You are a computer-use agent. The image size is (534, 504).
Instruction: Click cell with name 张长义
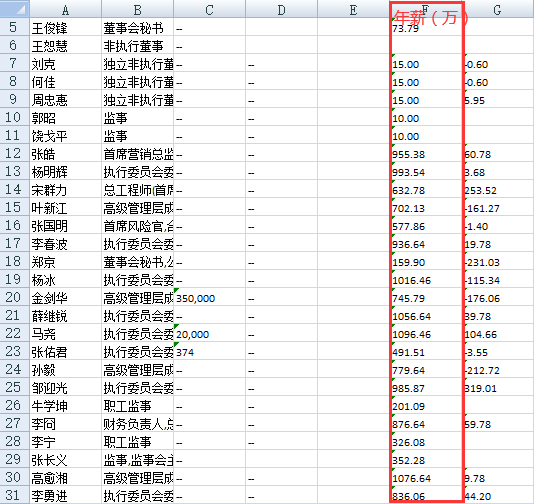[x=65, y=459]
